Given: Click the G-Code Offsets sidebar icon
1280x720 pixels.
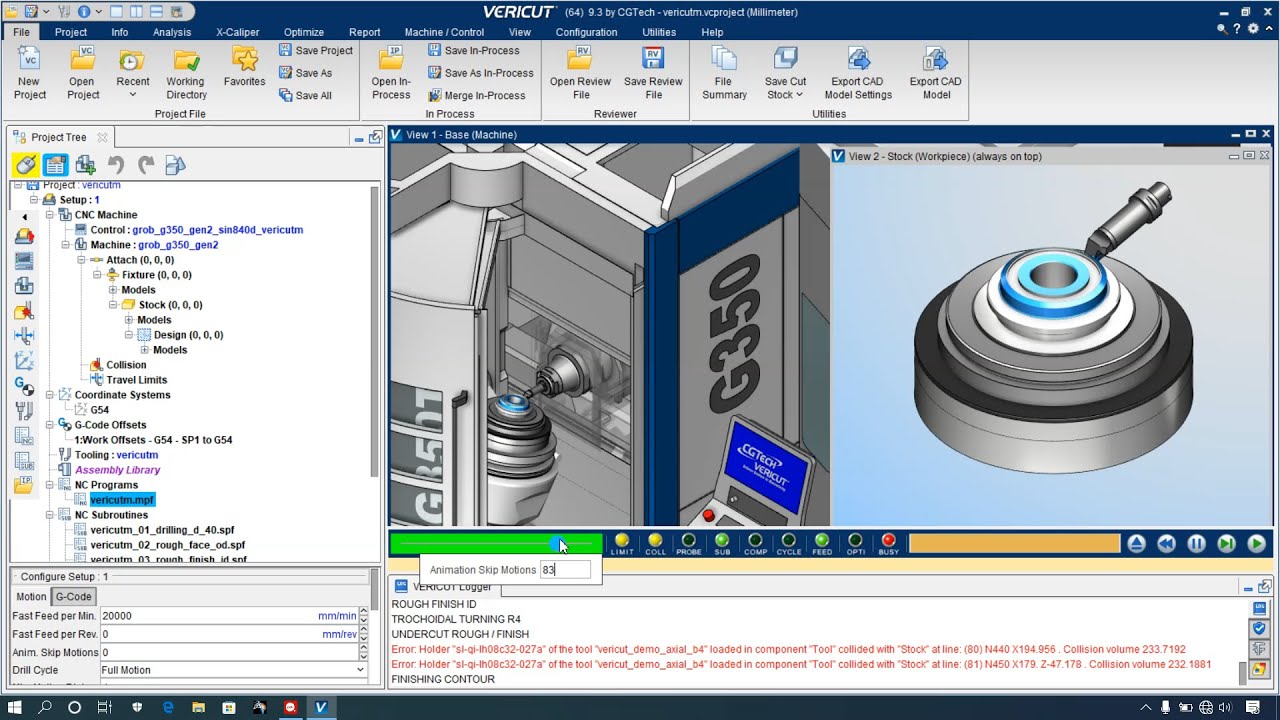Looking at the screenshot, I should (24, 386).
